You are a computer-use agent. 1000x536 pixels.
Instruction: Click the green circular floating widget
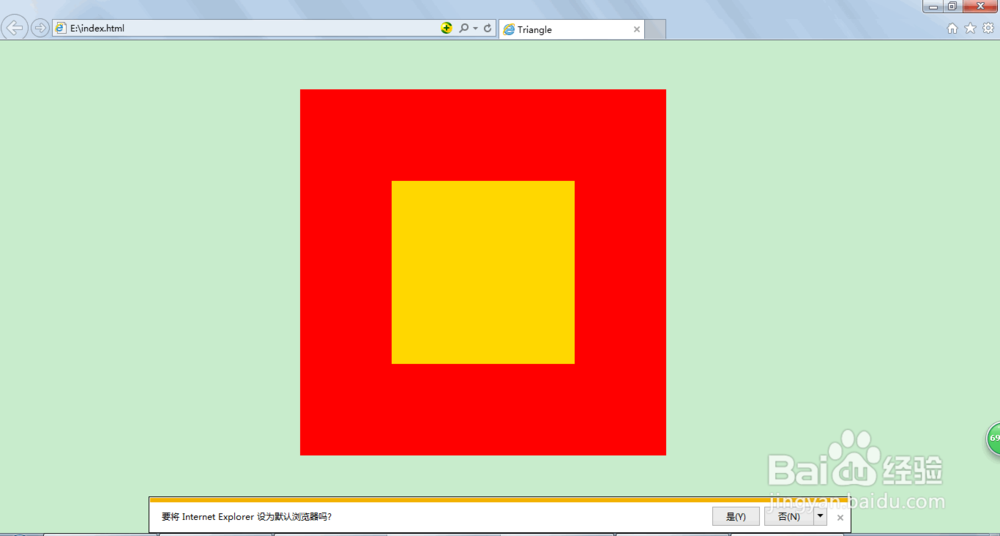click(x=994, y=438)
